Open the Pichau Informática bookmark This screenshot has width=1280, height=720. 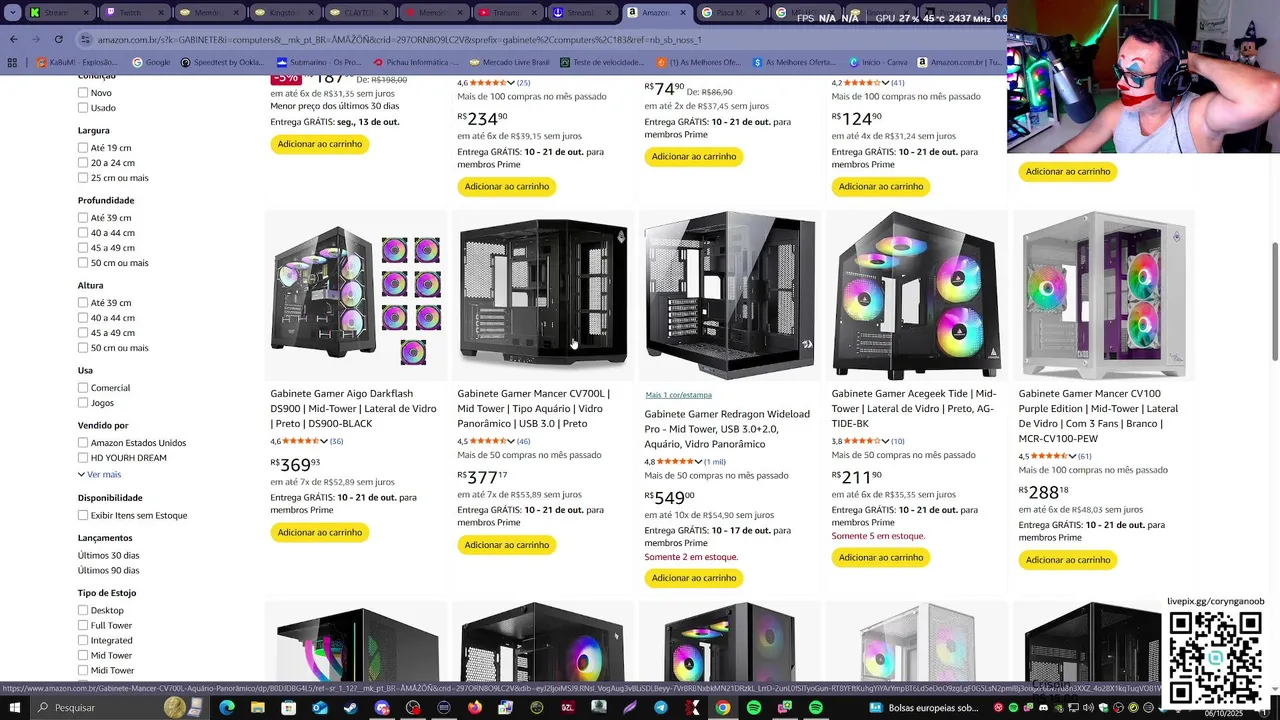[416, 62]
